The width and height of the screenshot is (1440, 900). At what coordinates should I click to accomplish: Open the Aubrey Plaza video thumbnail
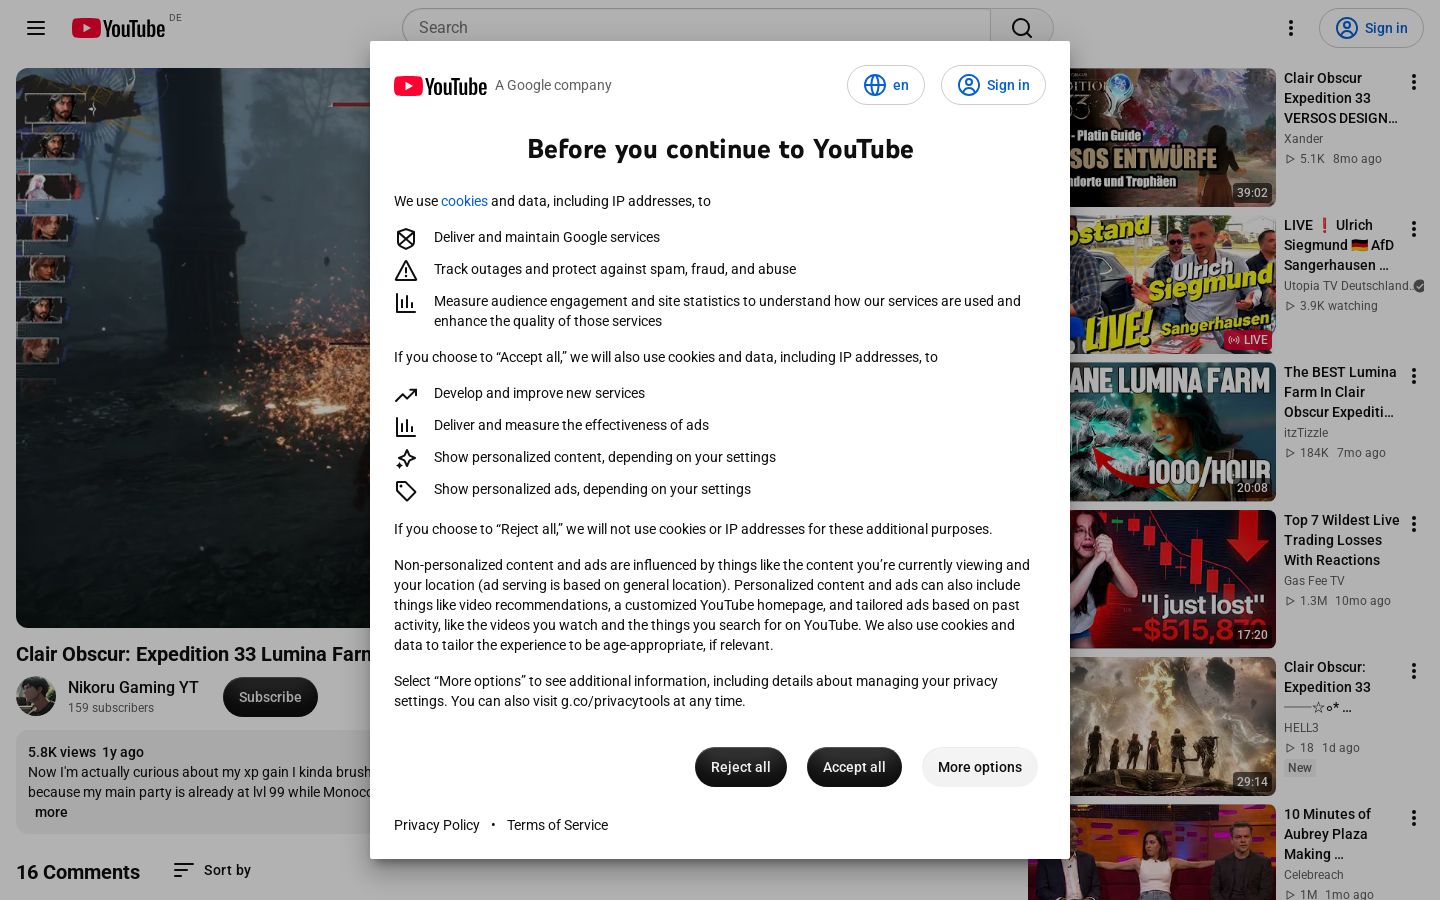click(1152, 852)
